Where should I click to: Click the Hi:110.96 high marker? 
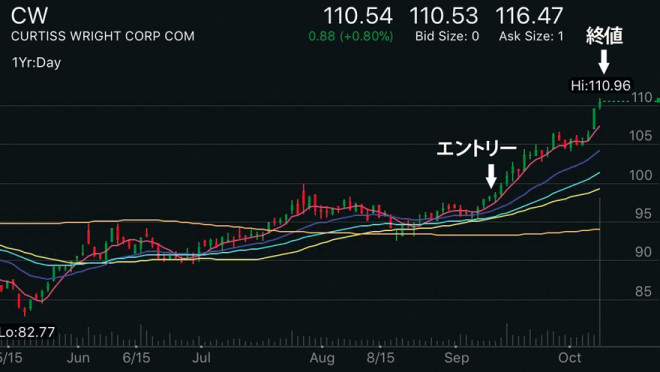[601, 85]
